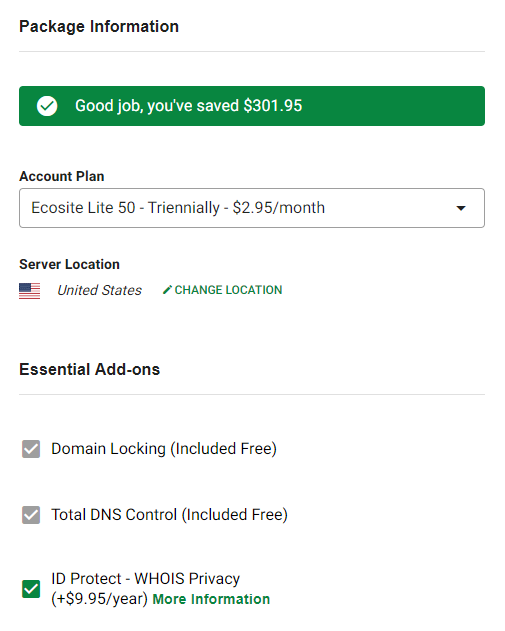Click the green savings notification banner
The height and width of the screenshot is (631, 505).
252,106
